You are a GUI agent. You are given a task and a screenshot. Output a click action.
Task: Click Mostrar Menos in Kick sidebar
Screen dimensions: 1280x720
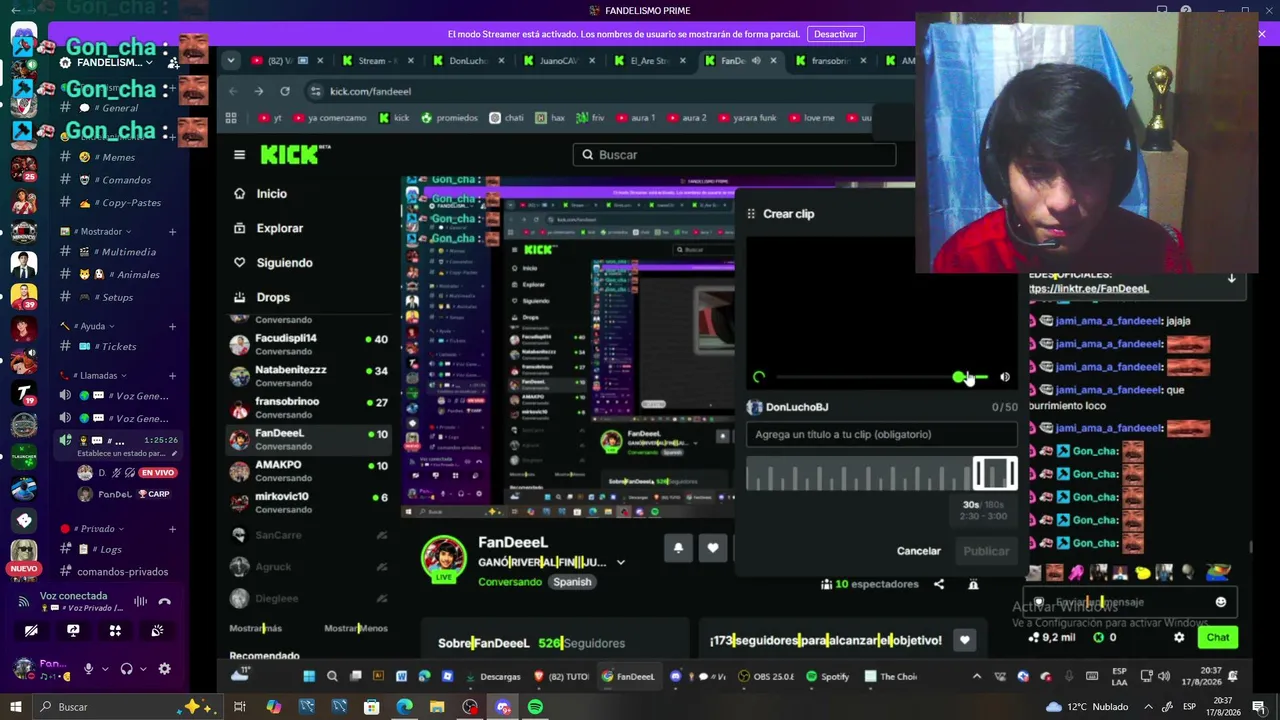[356, 628]
